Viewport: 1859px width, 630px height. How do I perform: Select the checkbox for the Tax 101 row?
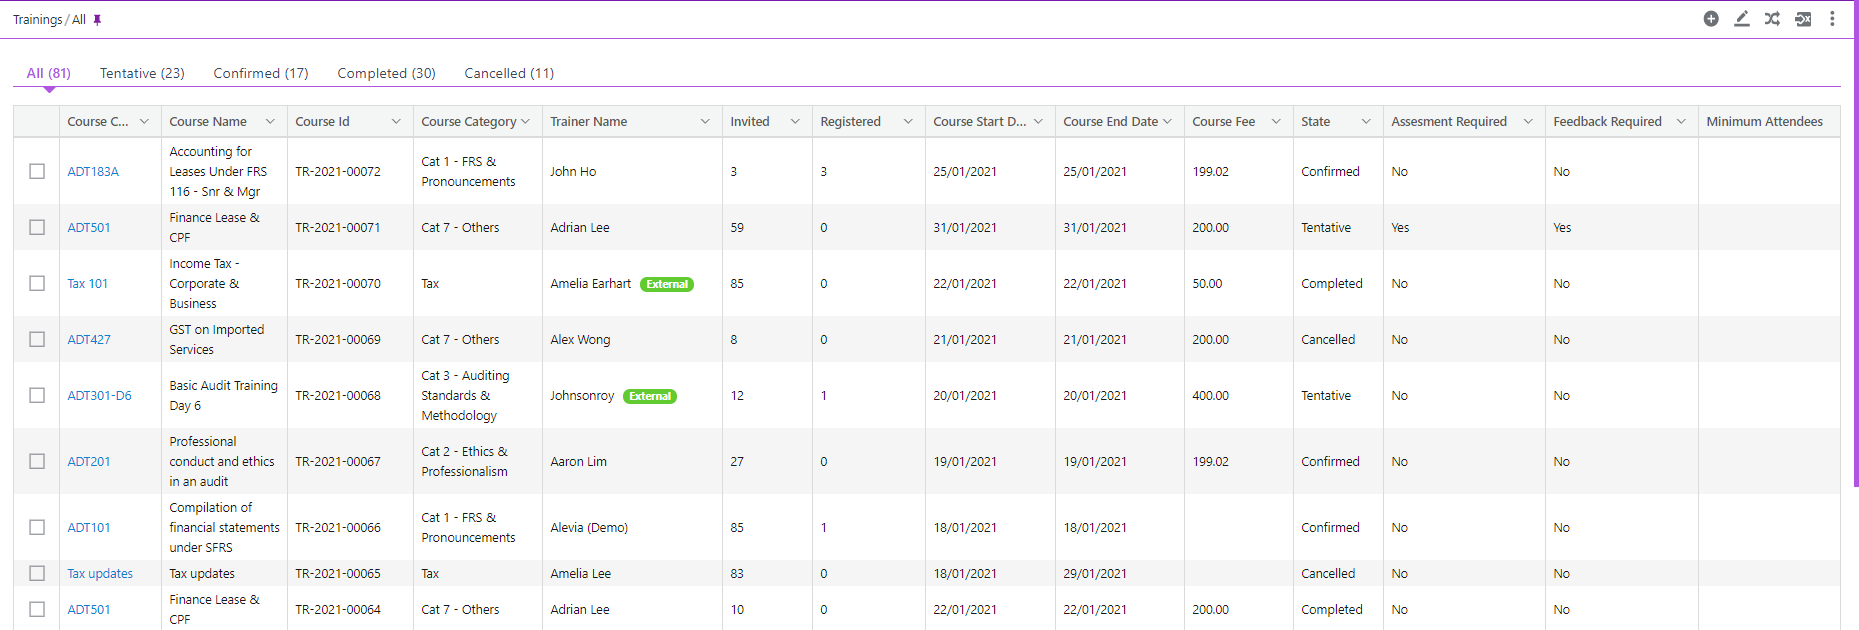[x=37, y=283]
